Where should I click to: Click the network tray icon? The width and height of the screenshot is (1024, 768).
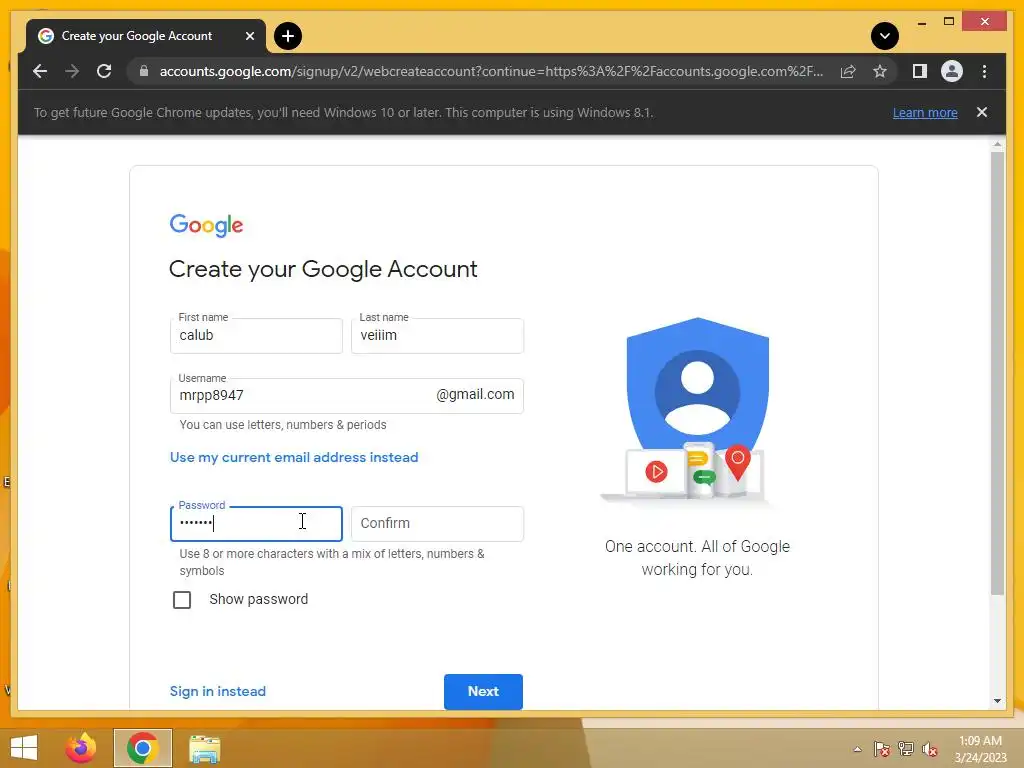[906, 749]
